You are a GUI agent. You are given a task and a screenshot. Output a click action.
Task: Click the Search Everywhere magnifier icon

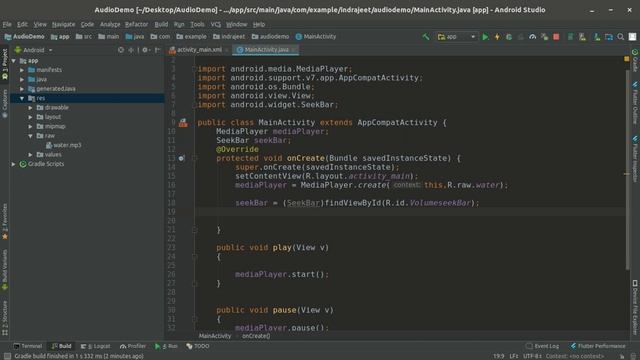(620, 37)
